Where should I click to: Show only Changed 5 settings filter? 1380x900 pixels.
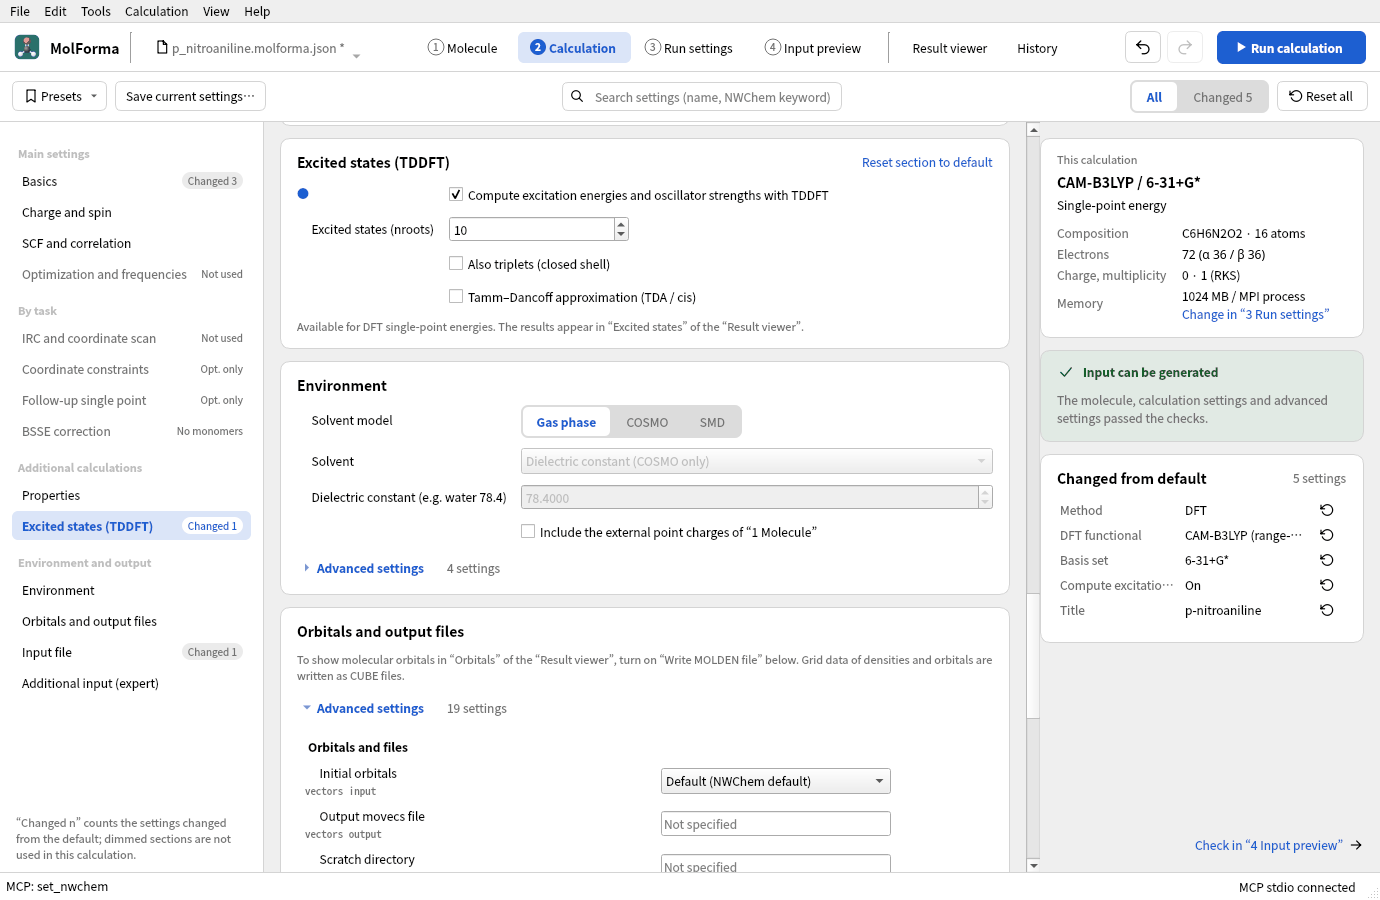click(1222, 97)
